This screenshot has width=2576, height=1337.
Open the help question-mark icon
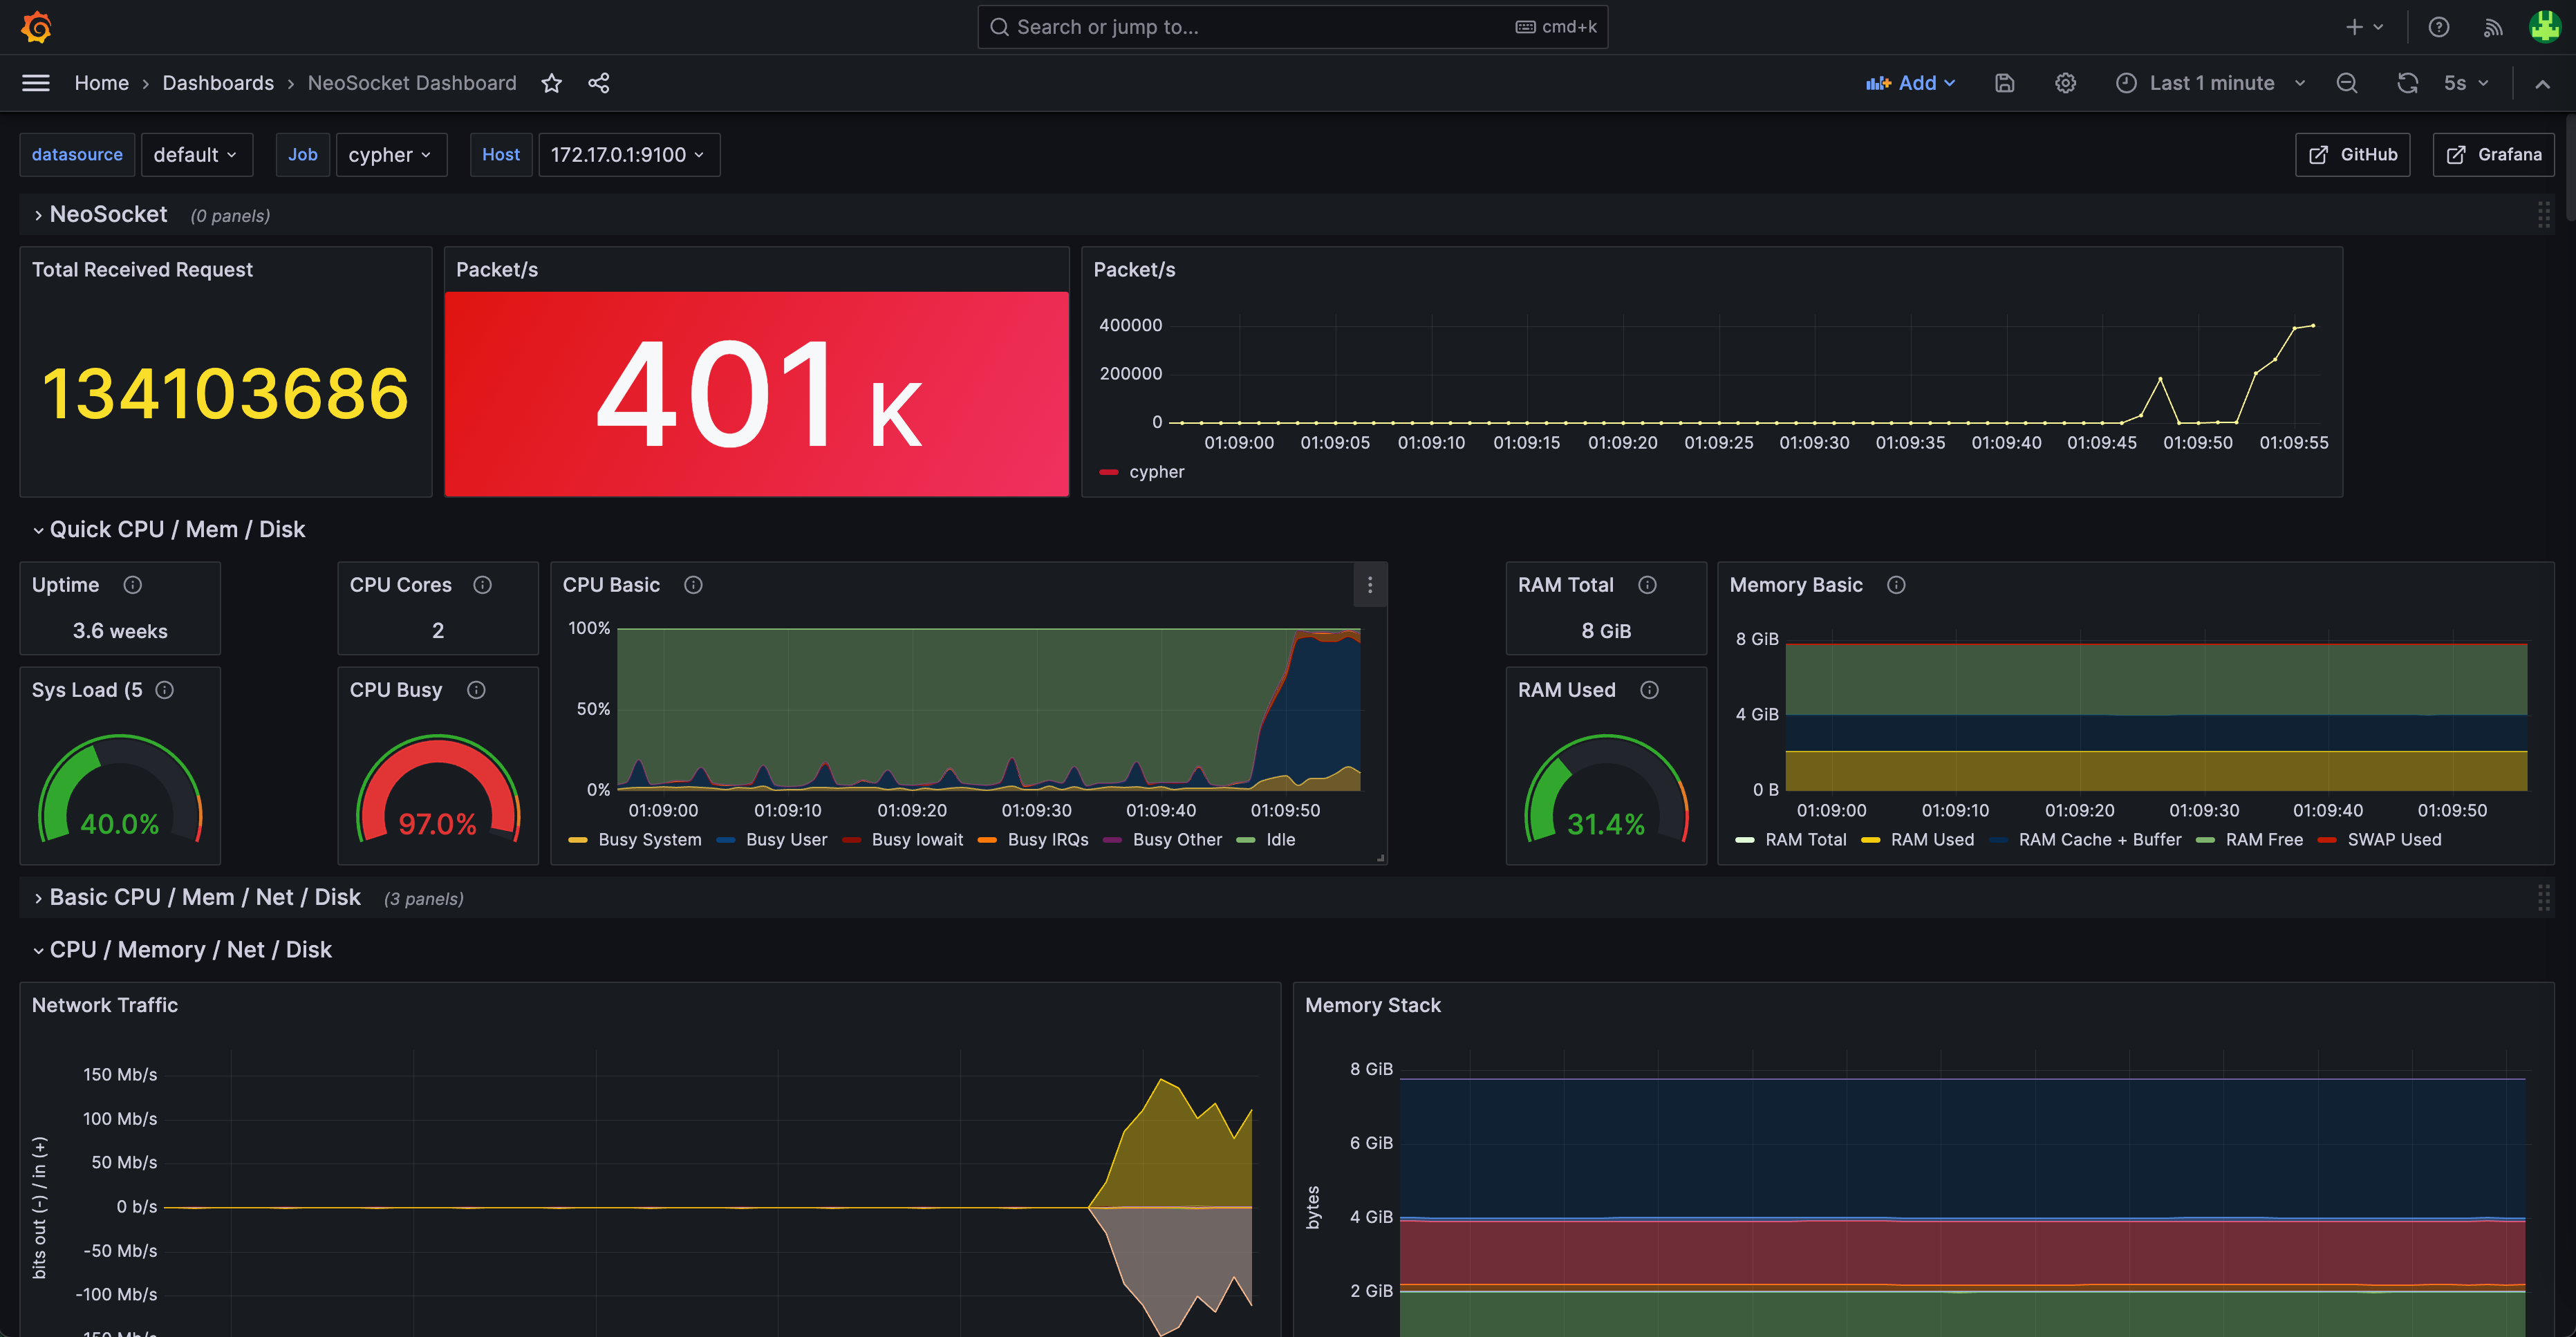pos(2439,27)
